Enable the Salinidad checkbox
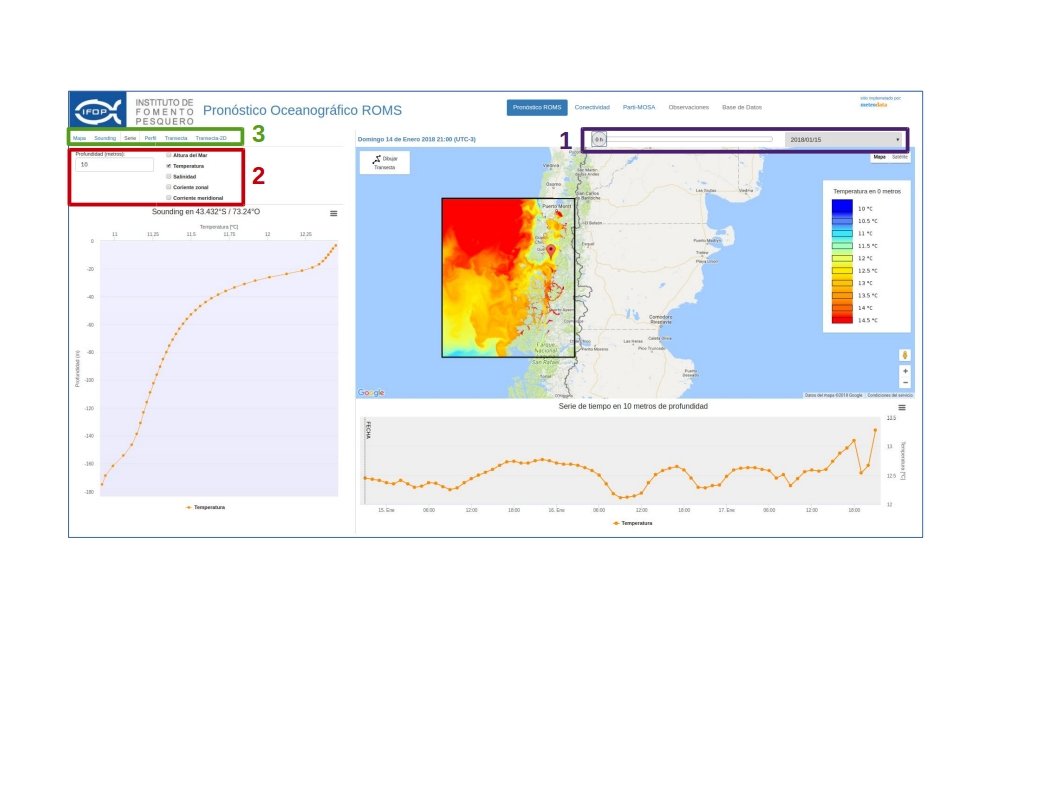 pyautogui.click(x=169, y=176)
